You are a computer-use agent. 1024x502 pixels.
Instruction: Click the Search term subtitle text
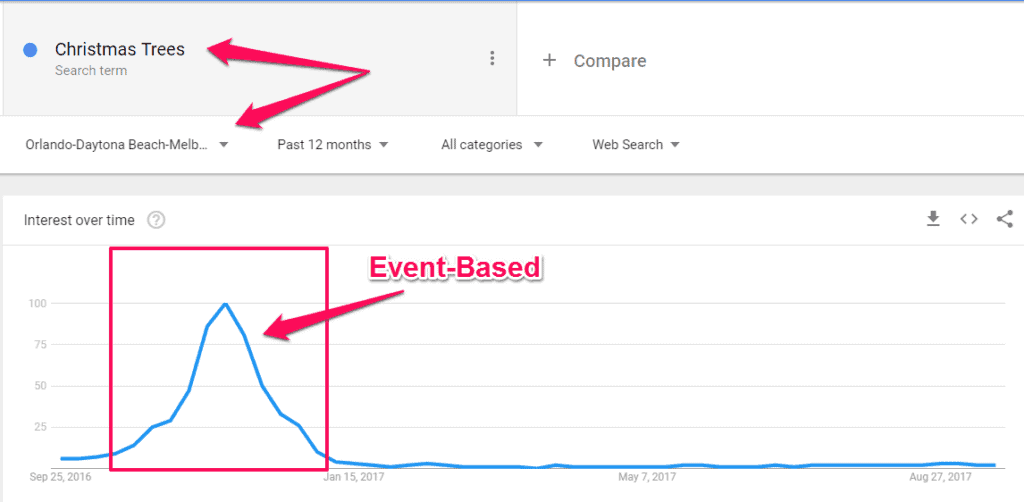(91, 71)
